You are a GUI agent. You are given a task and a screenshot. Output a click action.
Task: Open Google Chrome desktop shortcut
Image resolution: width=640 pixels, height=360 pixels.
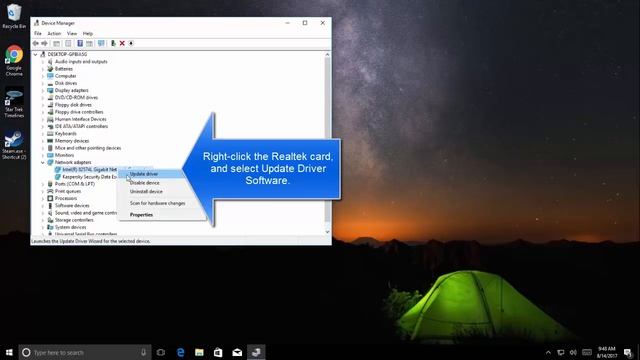(x=14, y=60)
